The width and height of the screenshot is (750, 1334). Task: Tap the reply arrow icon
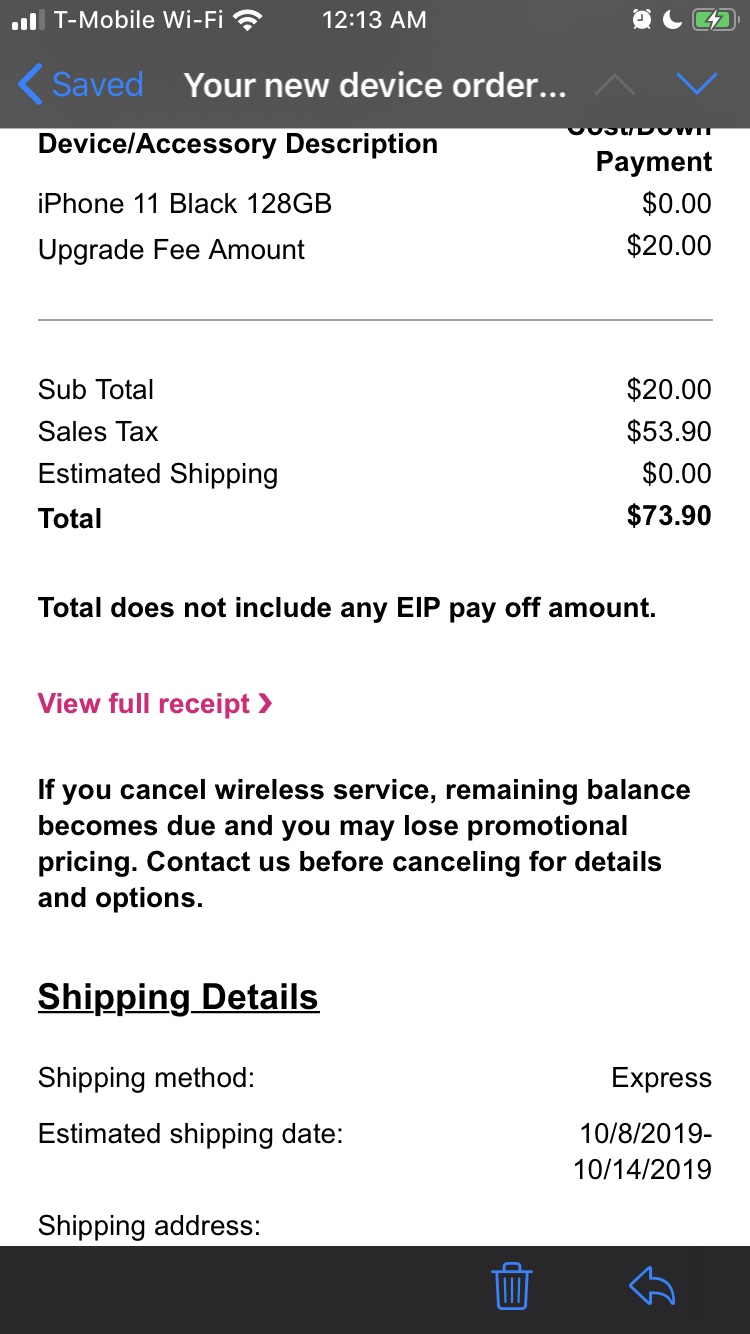(652, 1286)
